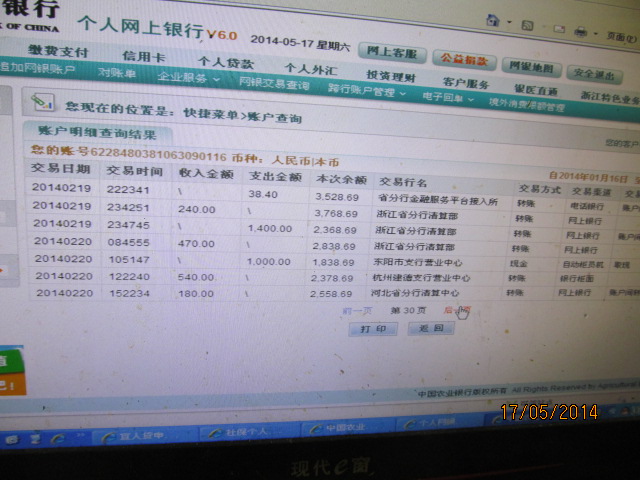
Task: Click the 第 30 页 page indicator
Action: [408, 311]
